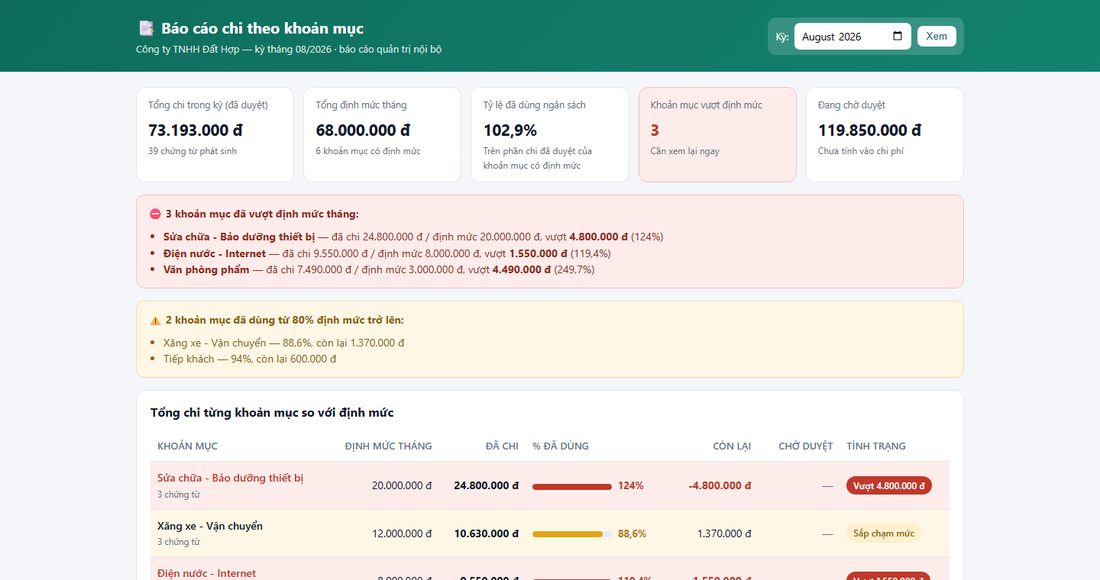This screenshot has width=1100, height=580.
Task: Click the KHOẢN MỤC column header
Action: 187,446
